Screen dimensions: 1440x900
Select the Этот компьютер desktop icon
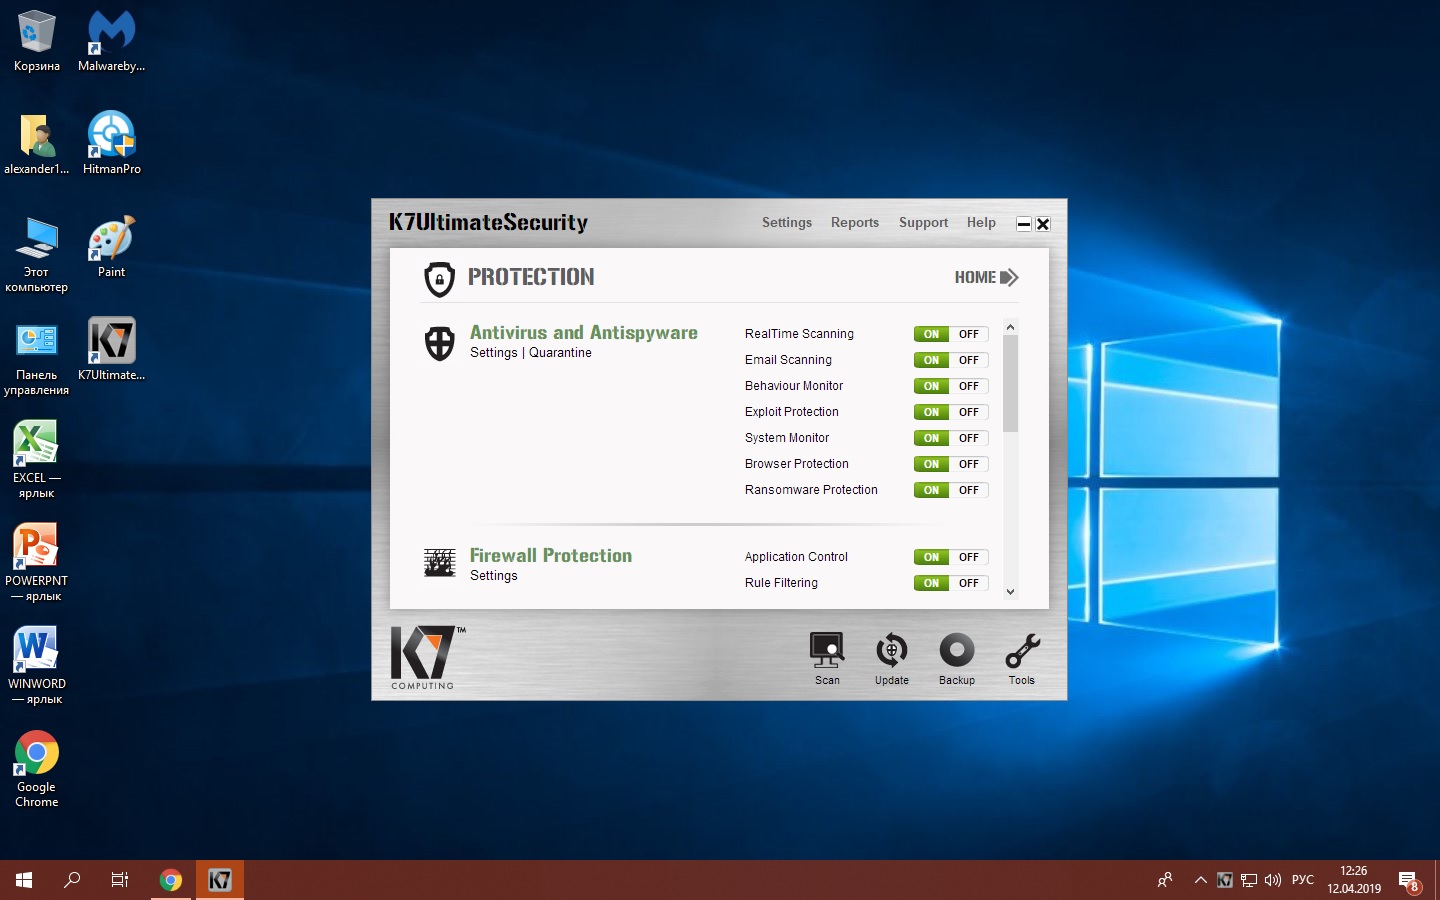37,254
